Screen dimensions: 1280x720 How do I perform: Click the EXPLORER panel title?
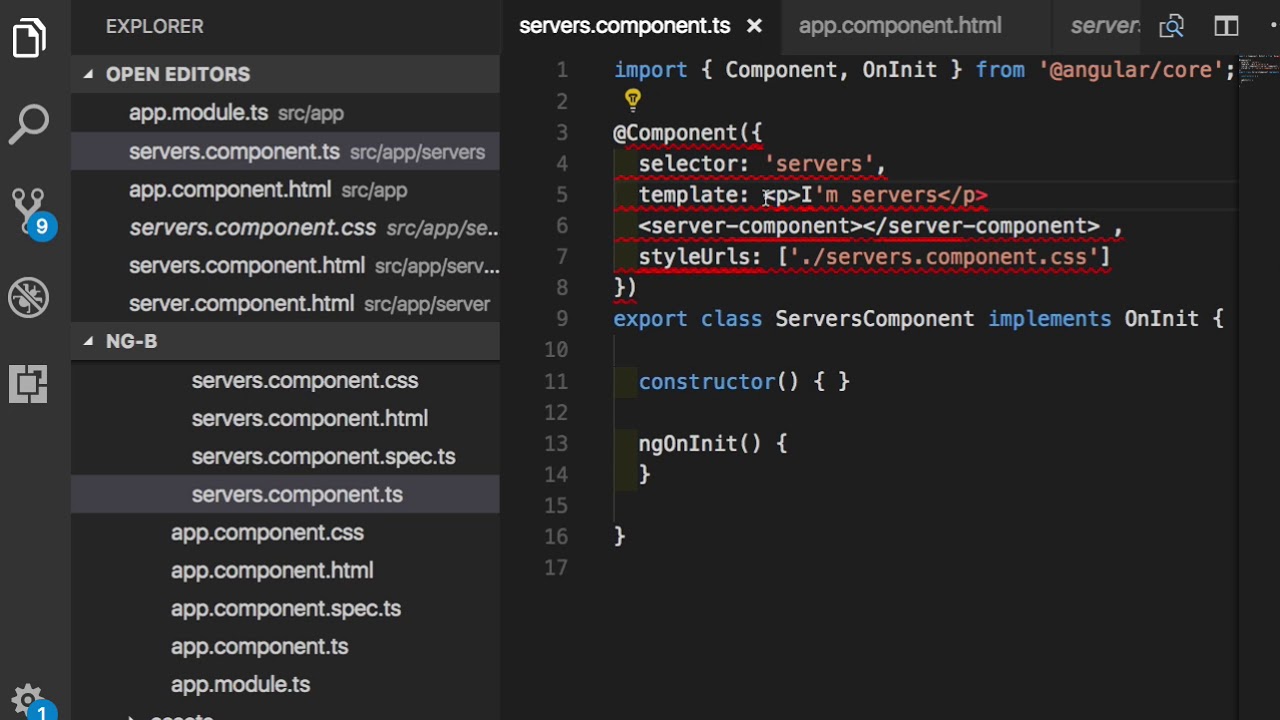point(154,26)
